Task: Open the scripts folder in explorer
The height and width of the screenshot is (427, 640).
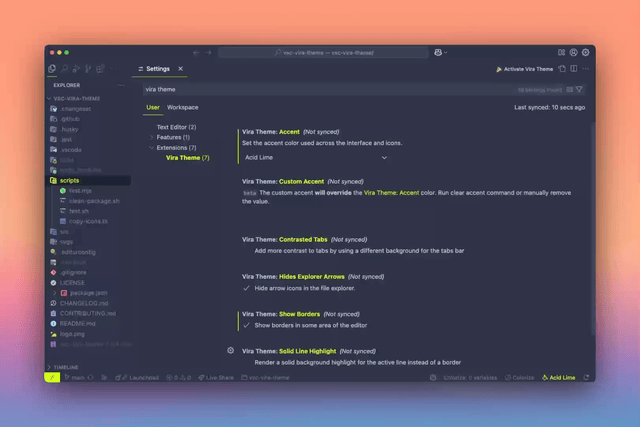Action: pos(88,180)
